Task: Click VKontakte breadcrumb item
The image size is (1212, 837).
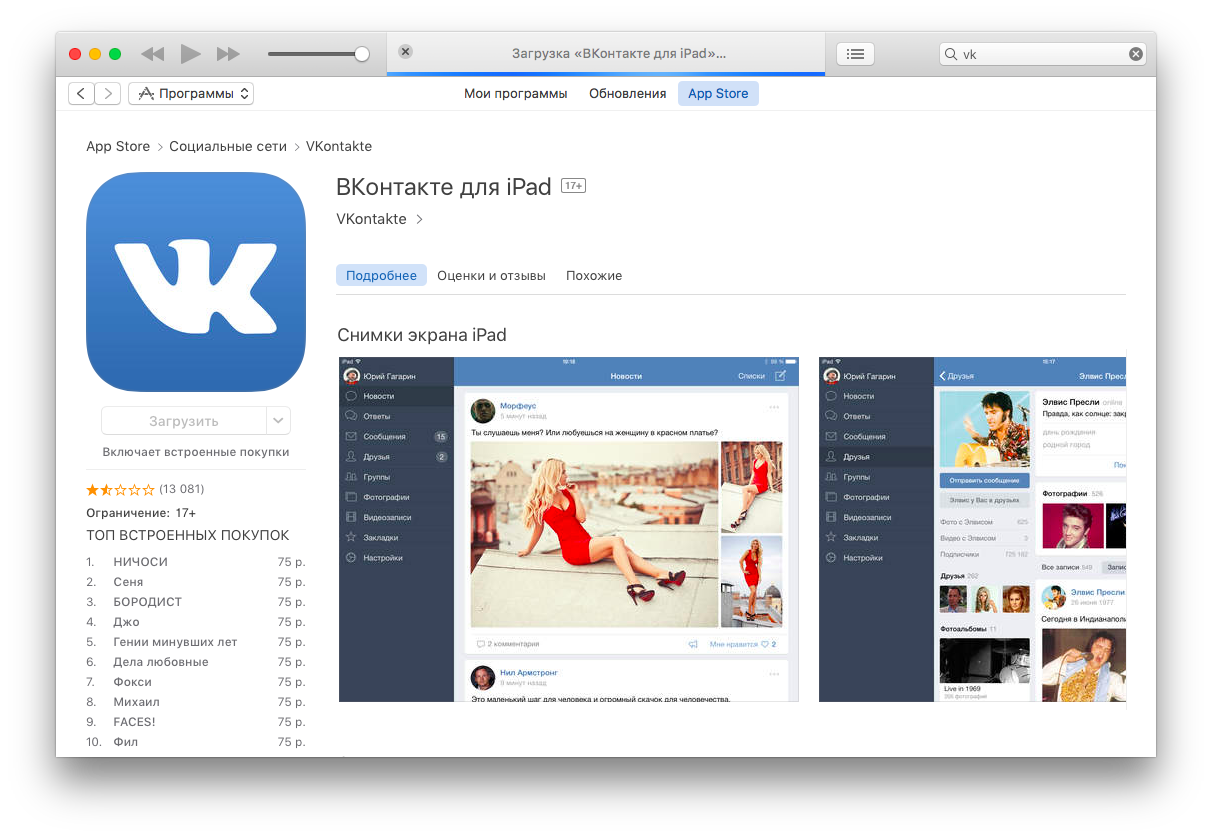Action: (339, 146)
